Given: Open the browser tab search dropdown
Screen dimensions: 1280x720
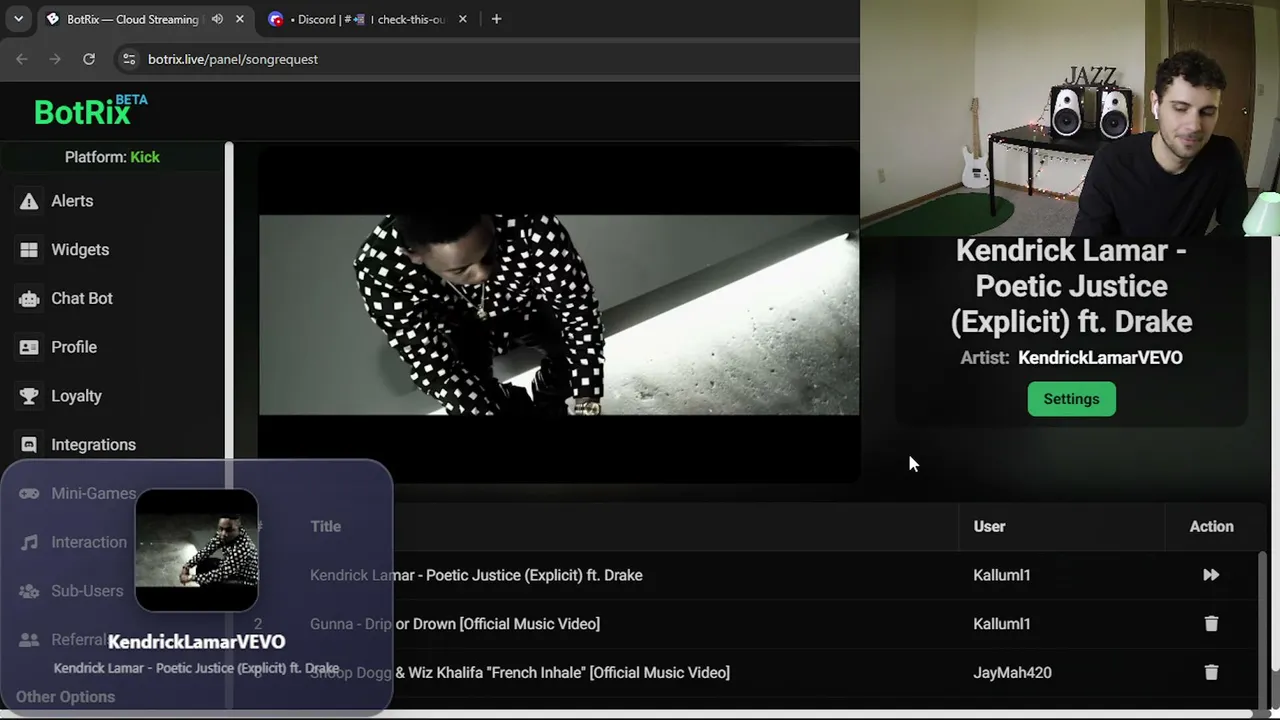Looking at the screenshot, I should pyautogui.click(x=18, y=19).
